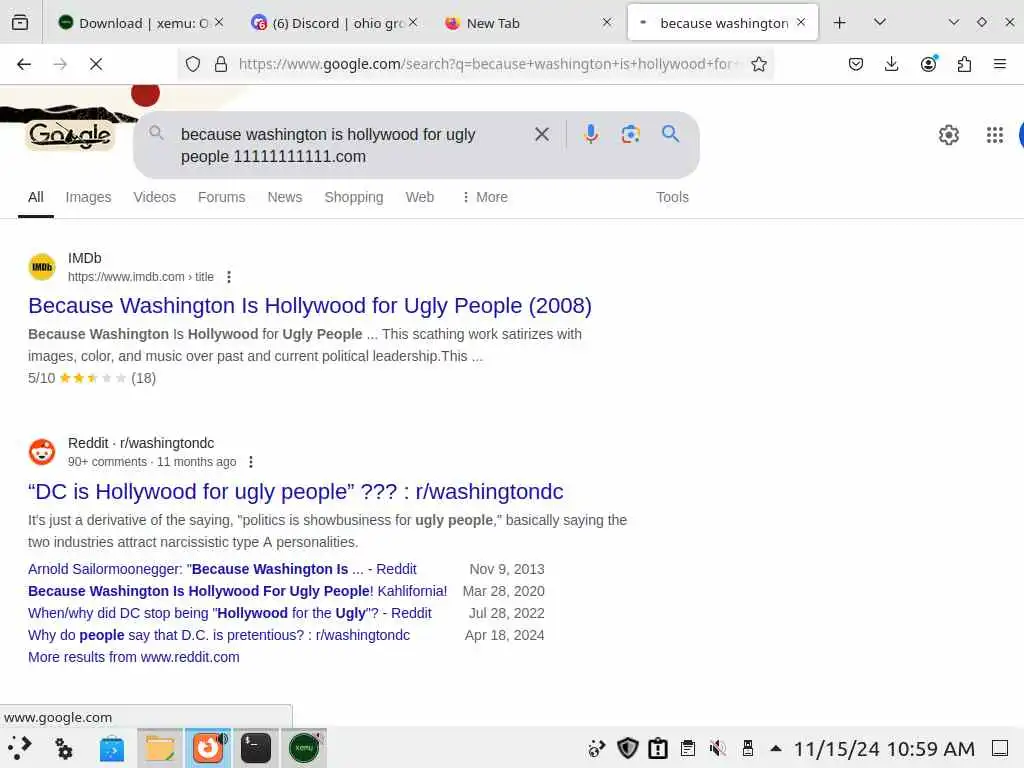Bookmark this page with the star

click(758, 64)
